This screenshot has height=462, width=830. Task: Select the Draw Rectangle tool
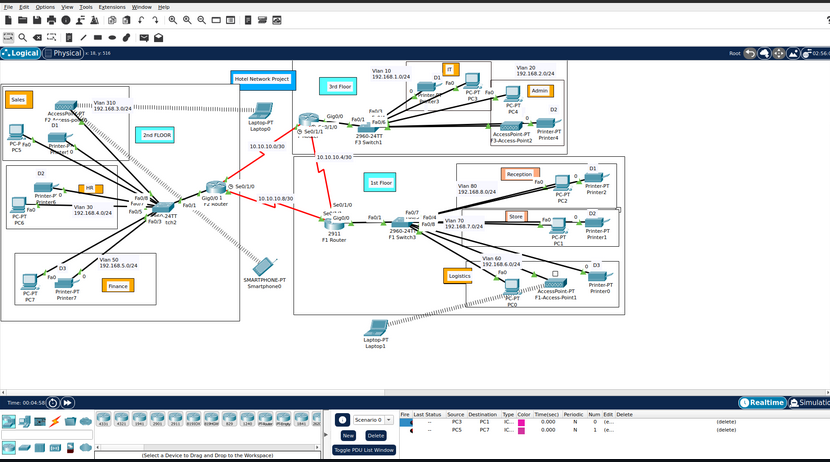[x=98, y=38]
